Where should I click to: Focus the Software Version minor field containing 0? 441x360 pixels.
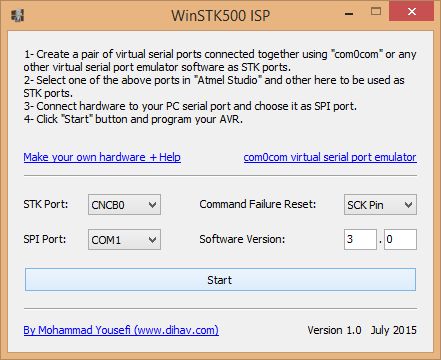coord(400,239)
